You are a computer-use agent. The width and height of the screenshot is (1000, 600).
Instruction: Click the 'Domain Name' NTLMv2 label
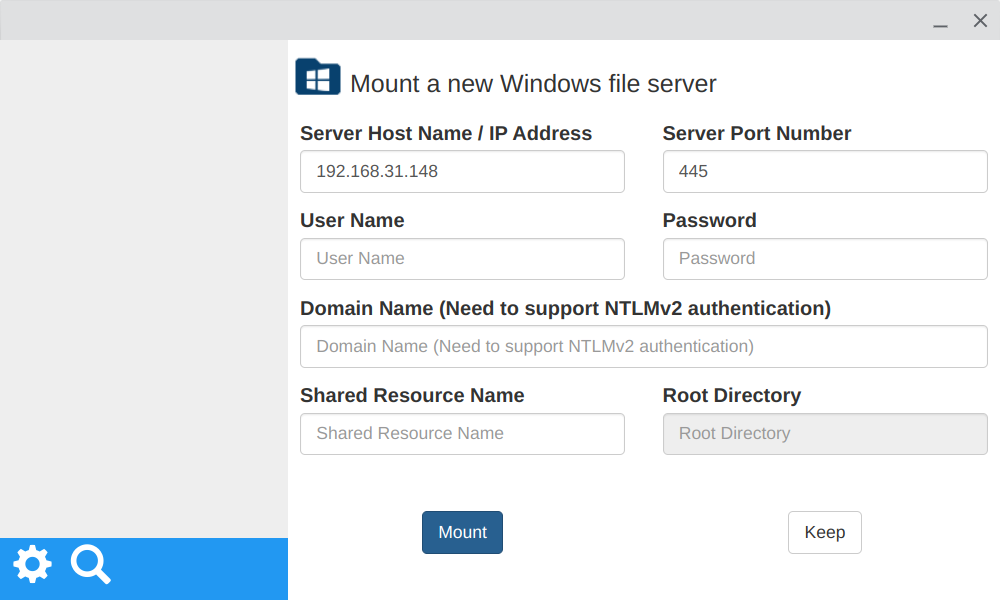(566, 309)
